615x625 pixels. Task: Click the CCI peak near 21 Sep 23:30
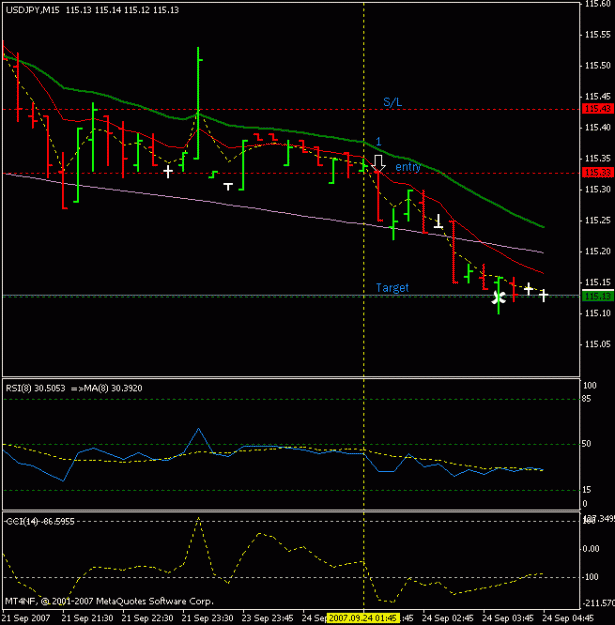click(198, 519)
